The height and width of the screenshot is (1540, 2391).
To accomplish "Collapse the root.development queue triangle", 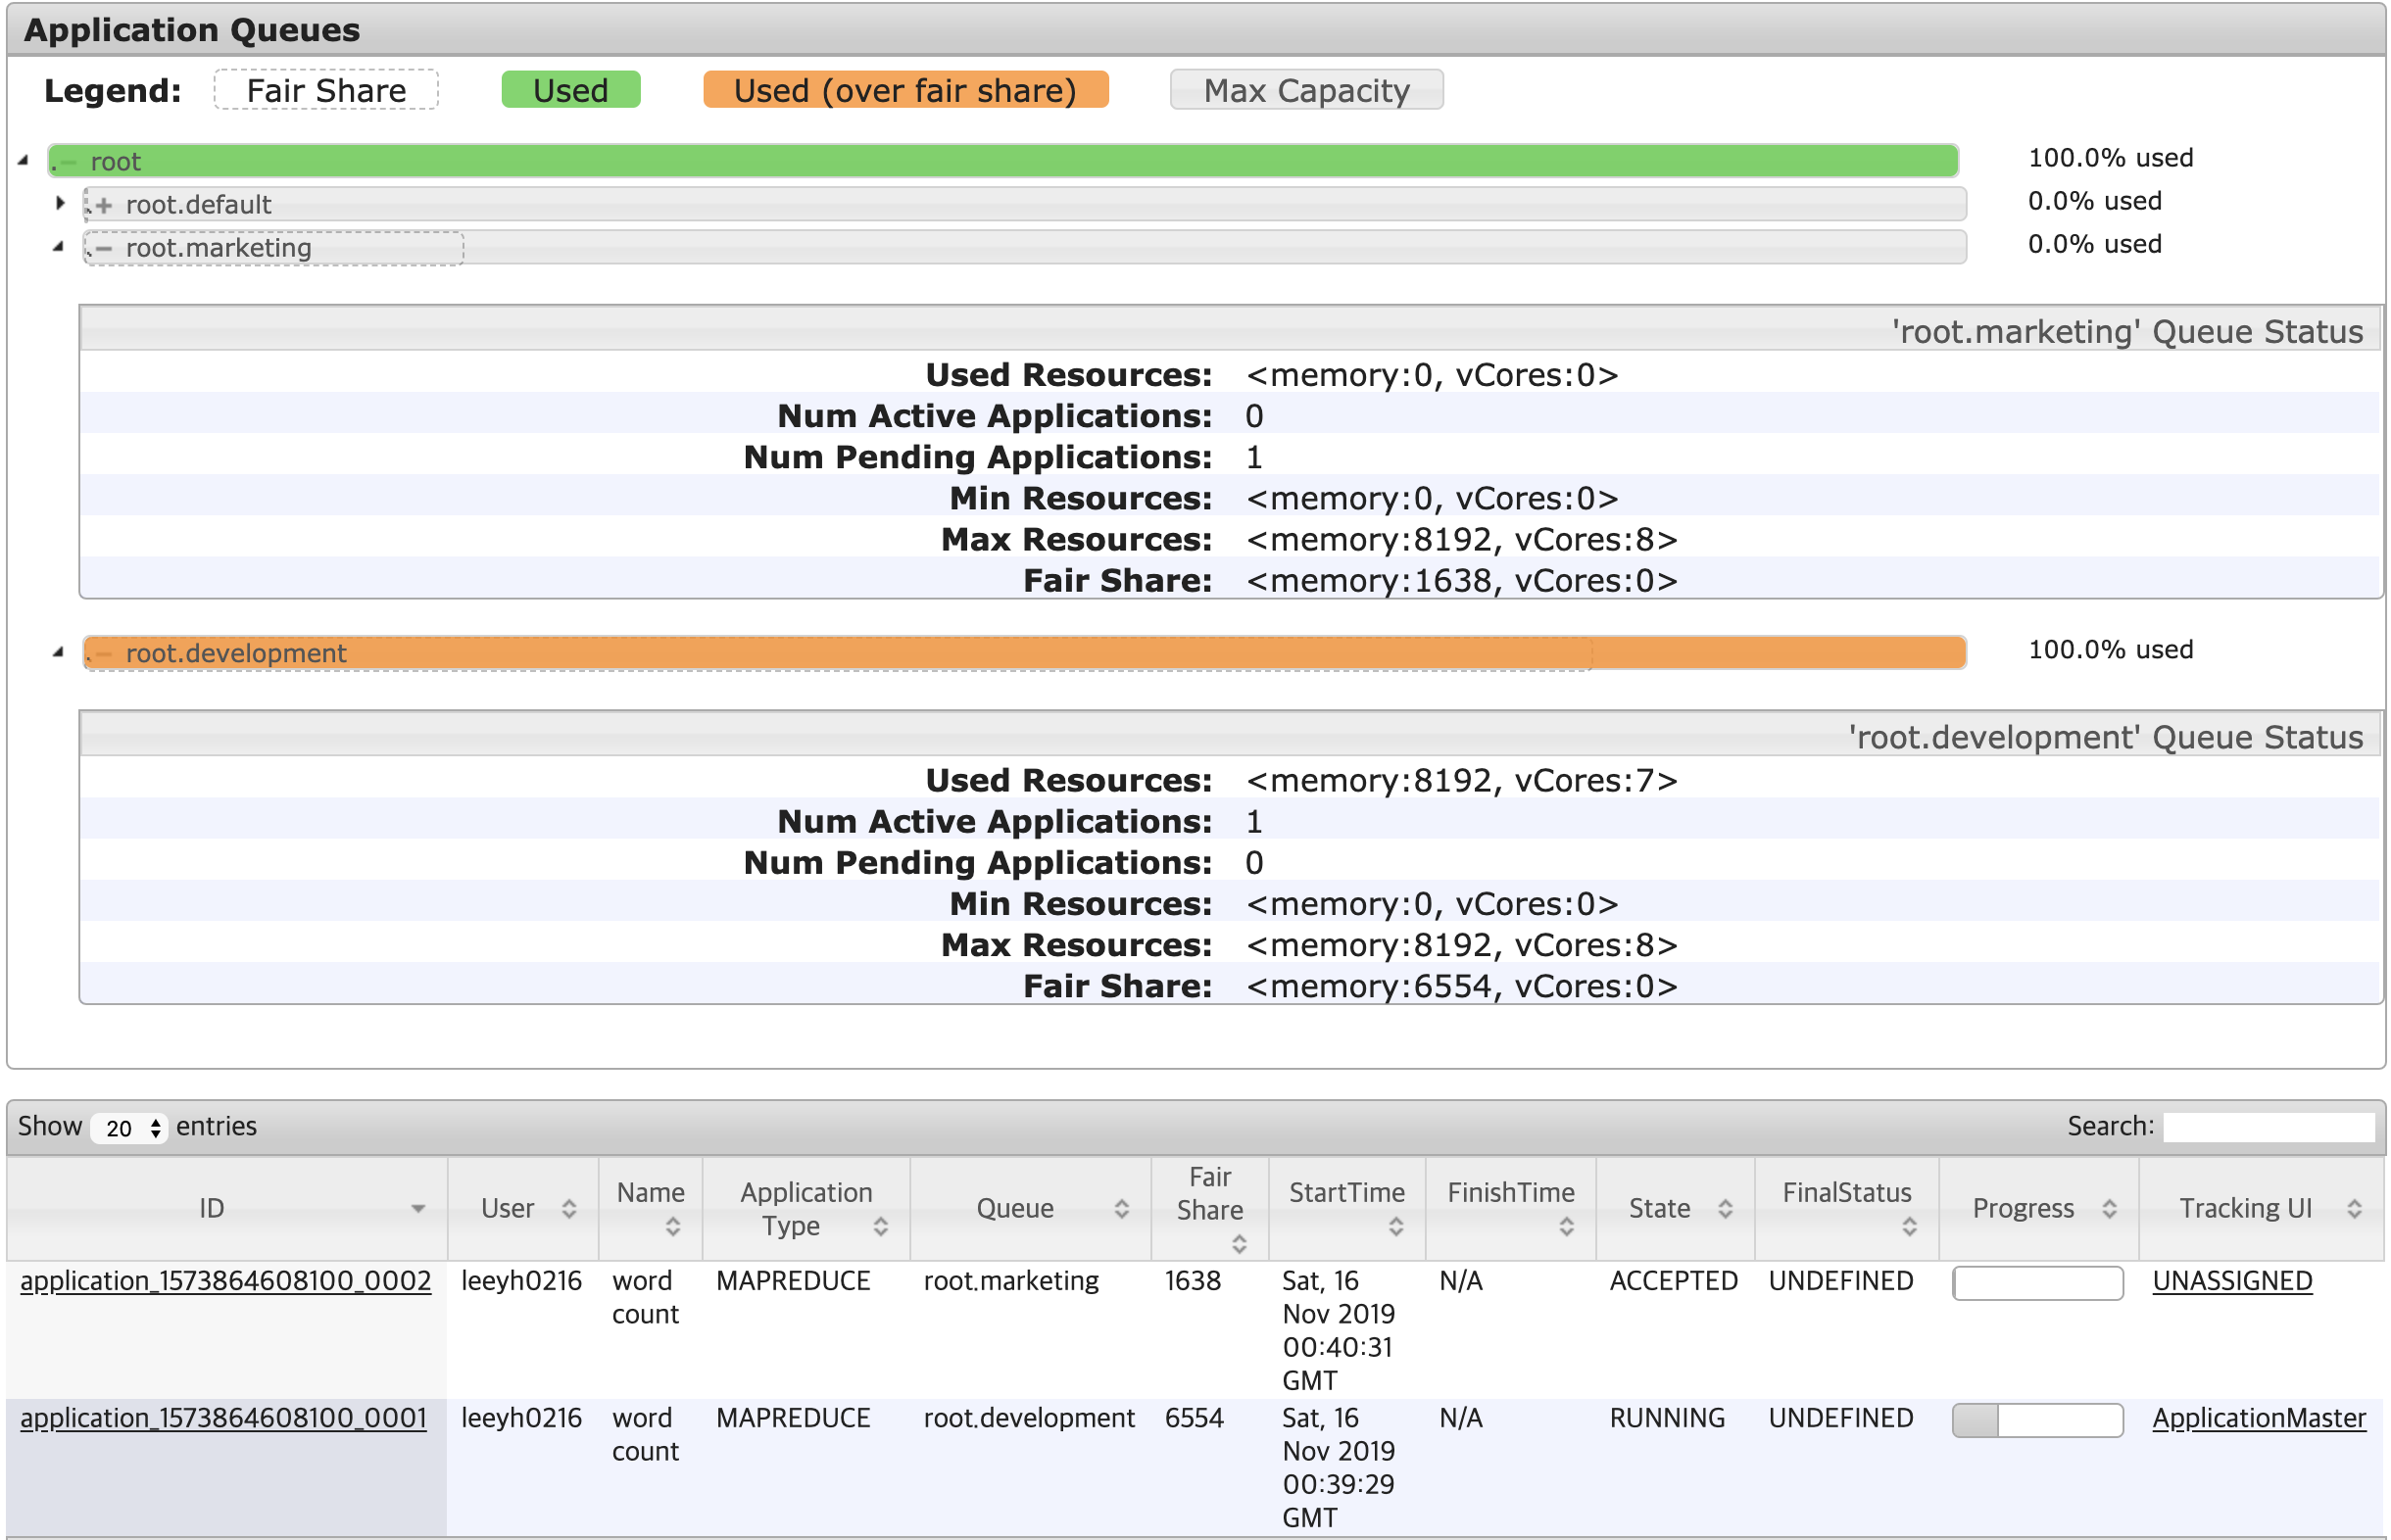I will pyautogui.click(x=58, y=652).
